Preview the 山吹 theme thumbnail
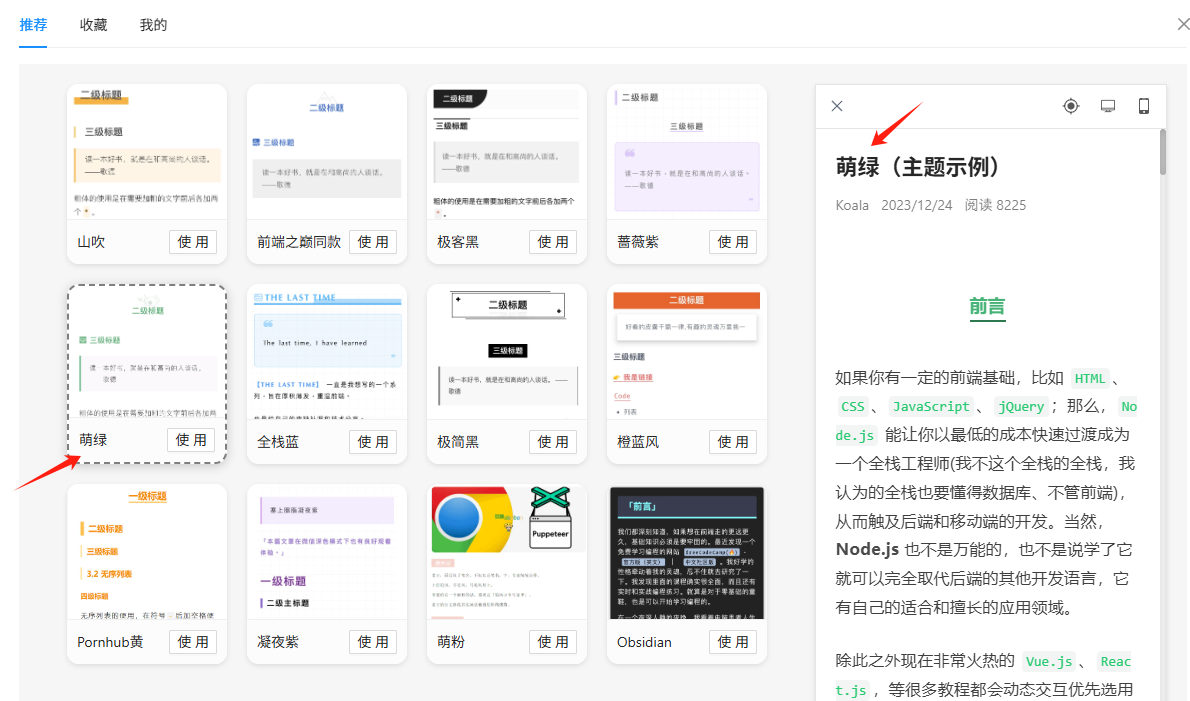This screenshot has width=1190, height=701. coord(147,152)
